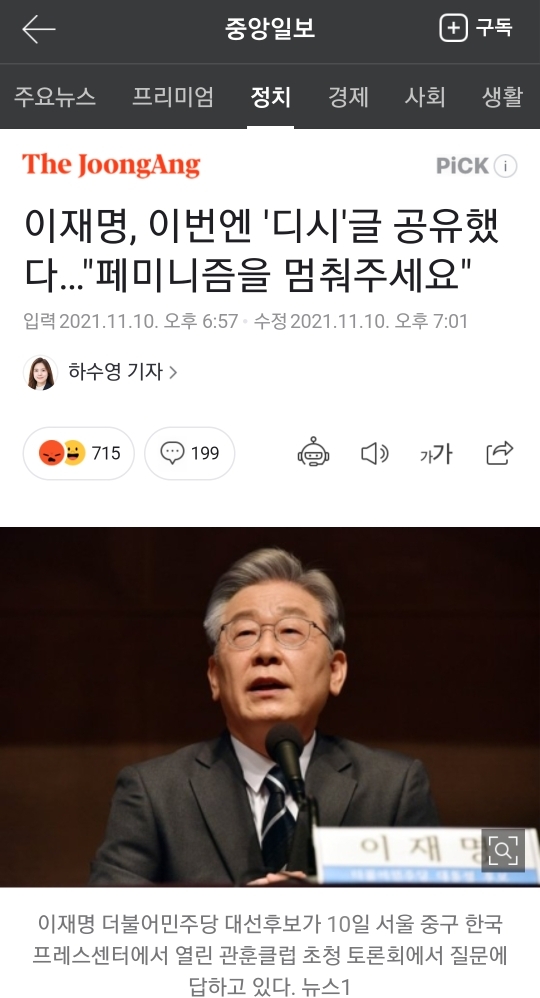The image size is (540, 998).
Task: Open the PiCK info icon
Action: pyautogui.click(x=506, y=166)
